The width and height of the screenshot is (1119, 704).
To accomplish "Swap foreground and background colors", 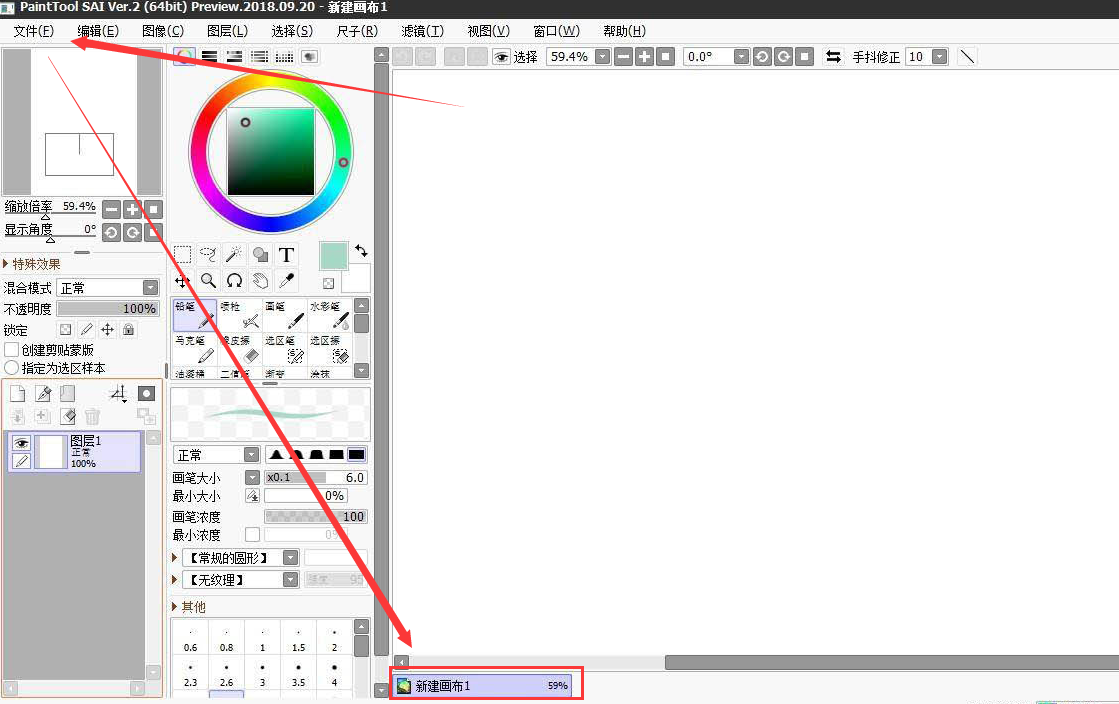I will tap(361, 251).
